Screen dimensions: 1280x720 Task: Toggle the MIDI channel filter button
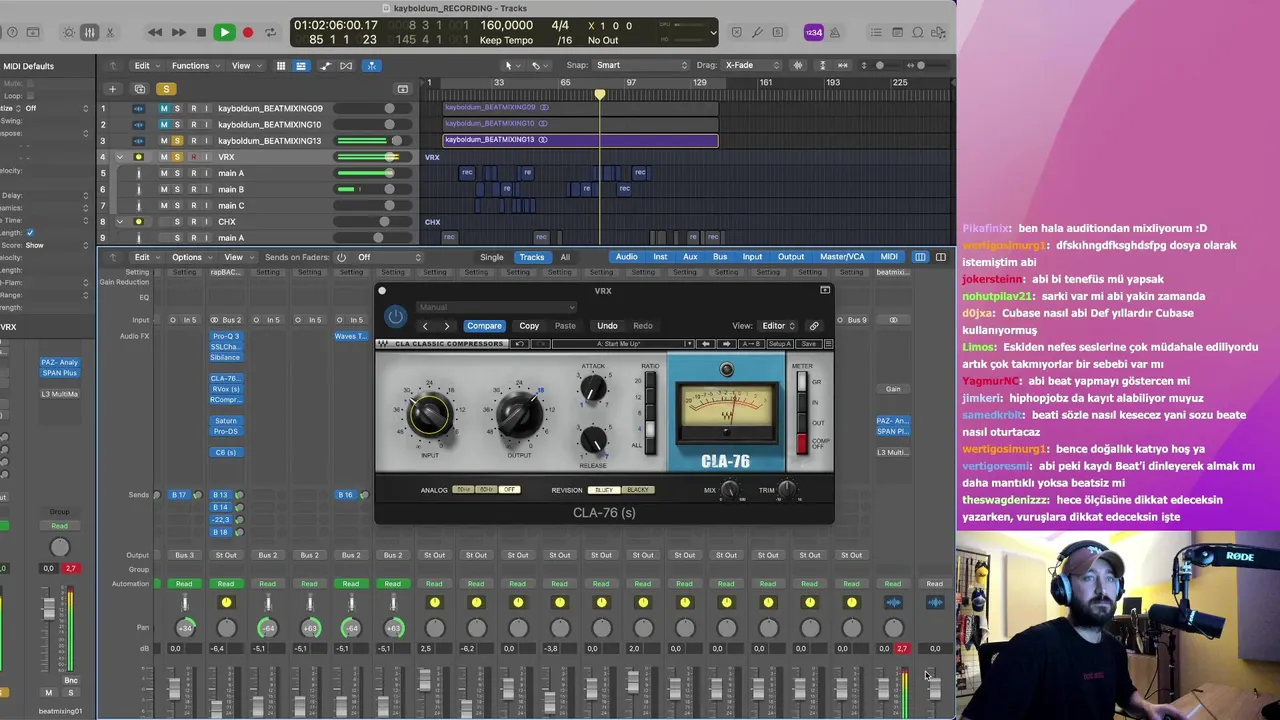coord(889,257)
